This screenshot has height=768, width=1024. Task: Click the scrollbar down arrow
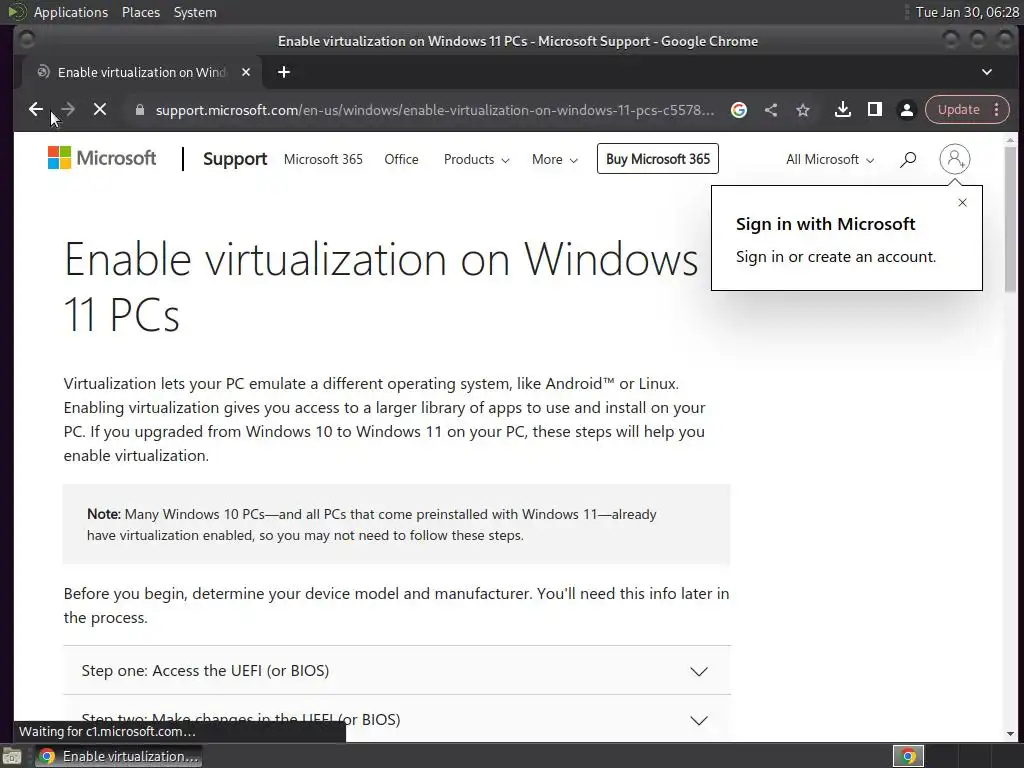[x=1010, y=735]
